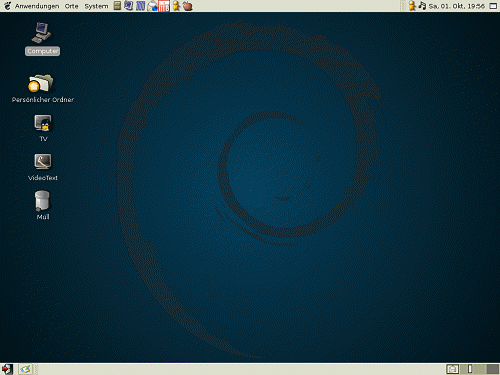Open the window selector at top right

[493, 6]
